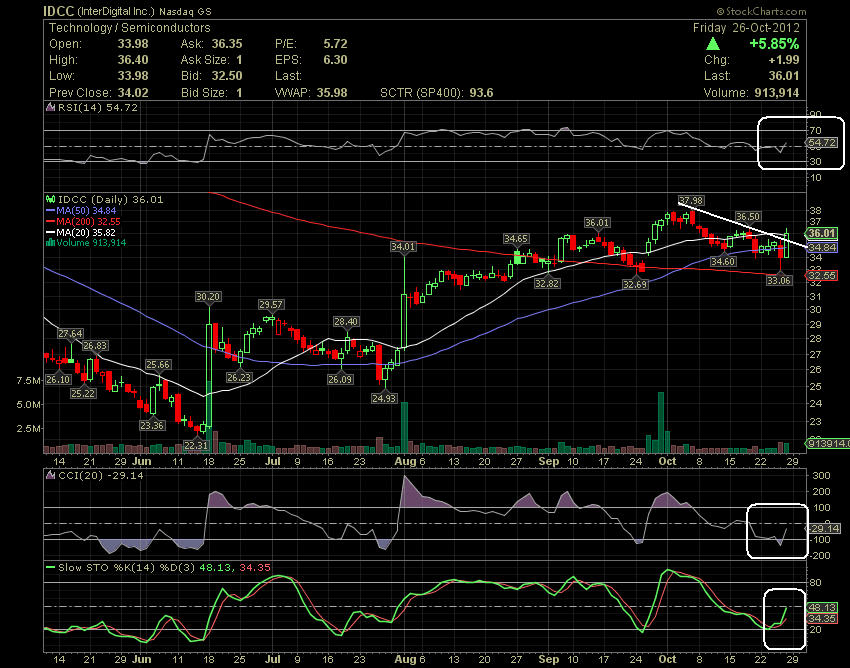Click the date Friday 26-Oct-2012
Viewport: 850px width, 668px height.
click(746, 28)
